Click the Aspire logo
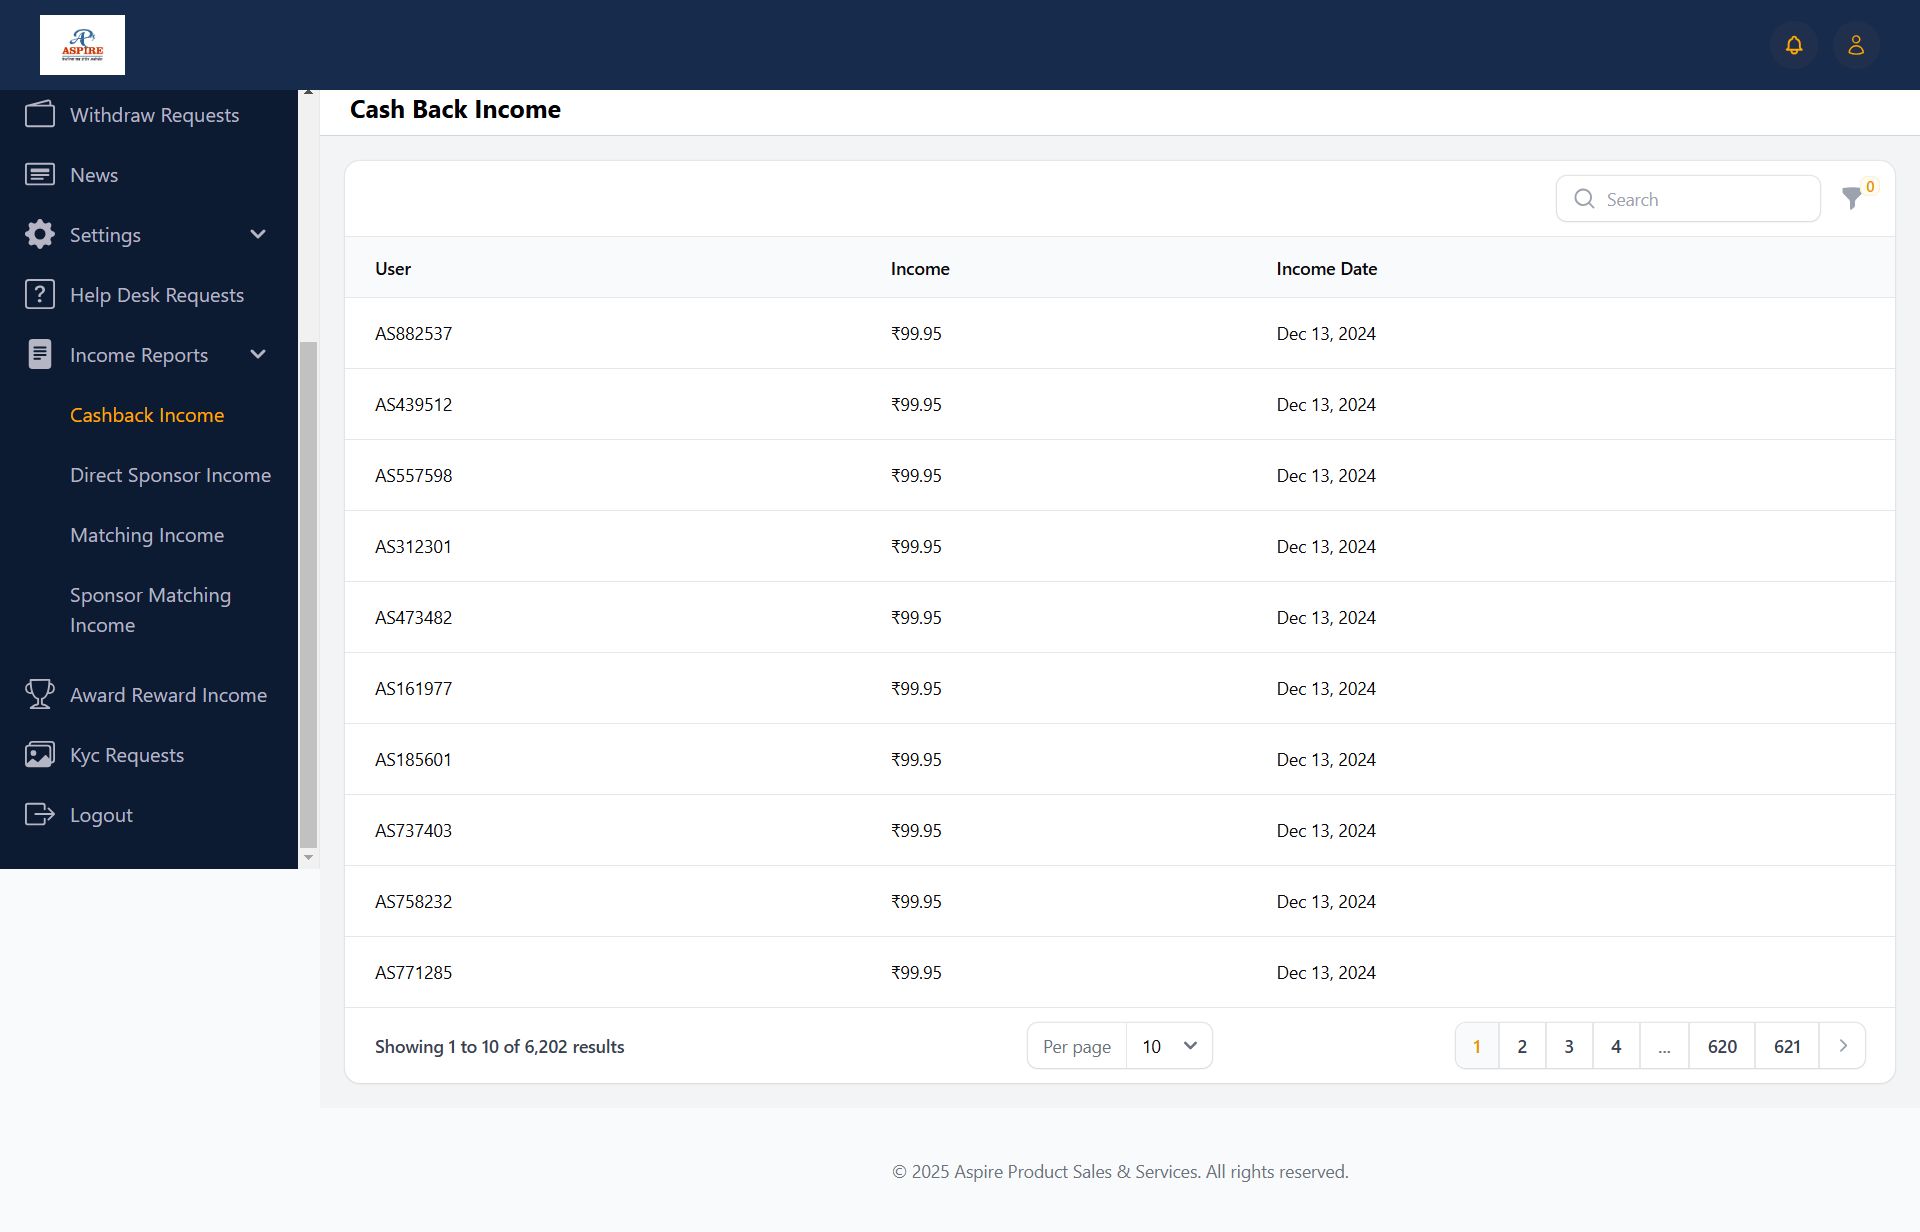This screenshot has width=1920, height=1232. point(82,45)
